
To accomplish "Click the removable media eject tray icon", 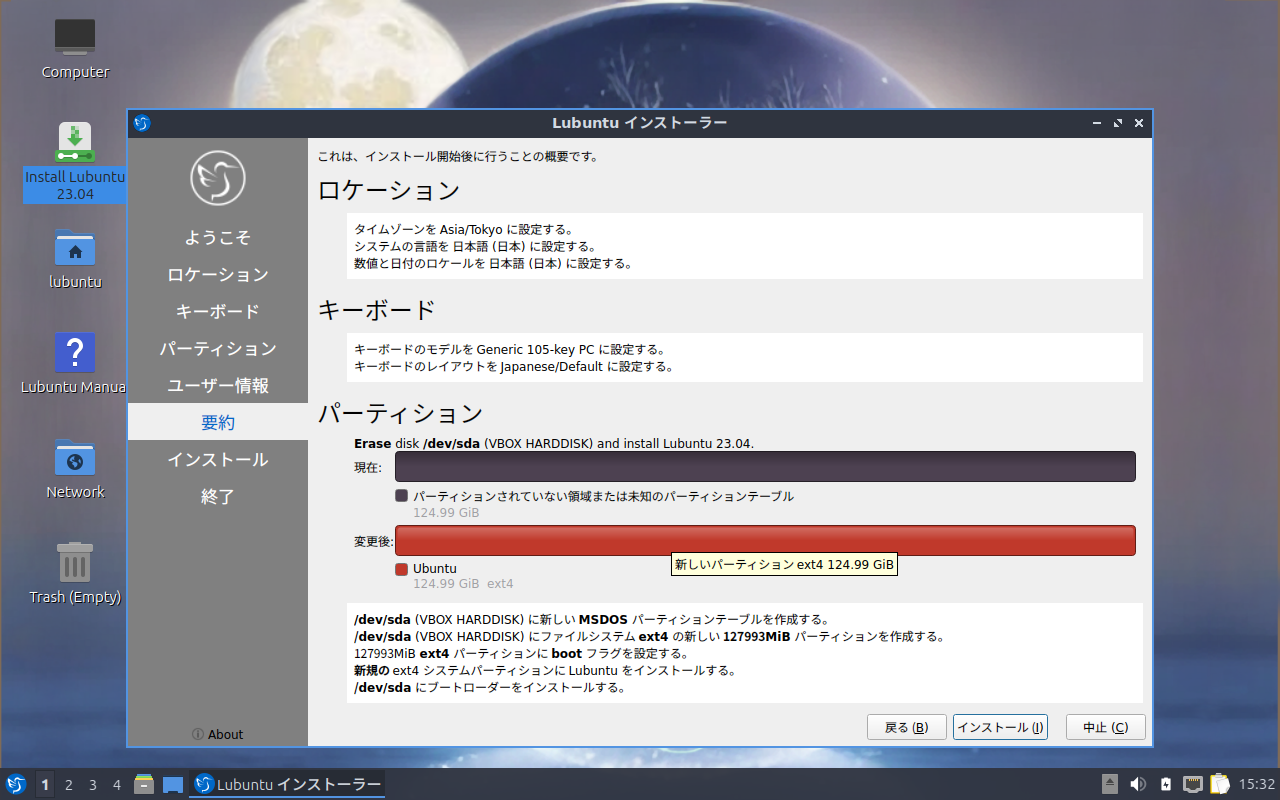I will point(1110,784).
